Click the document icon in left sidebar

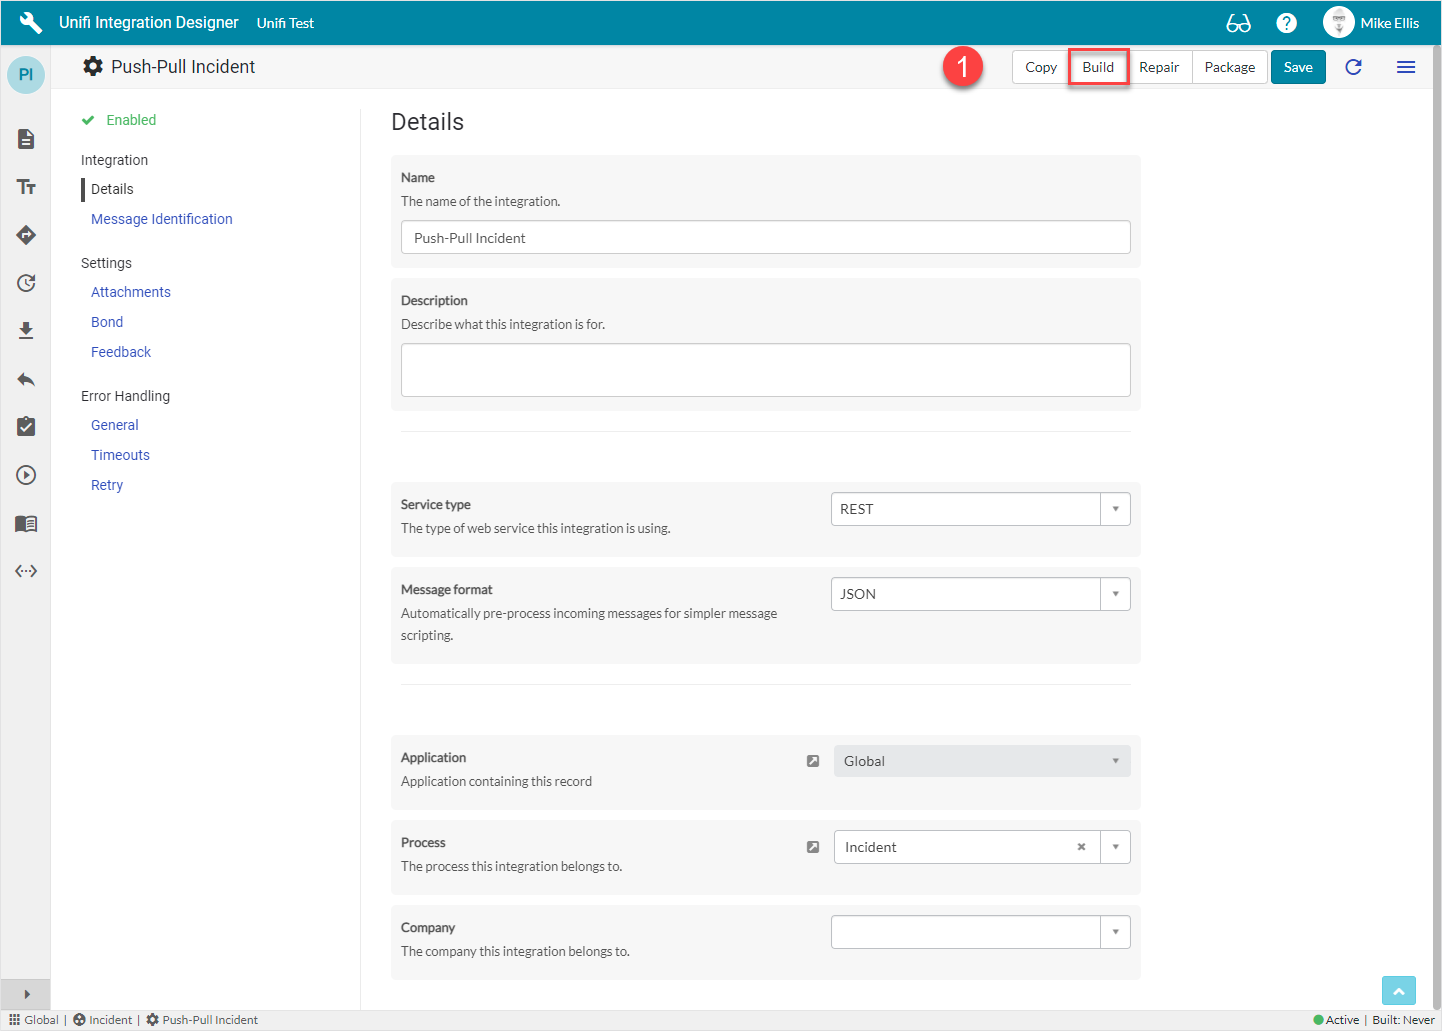coord(26,139)
